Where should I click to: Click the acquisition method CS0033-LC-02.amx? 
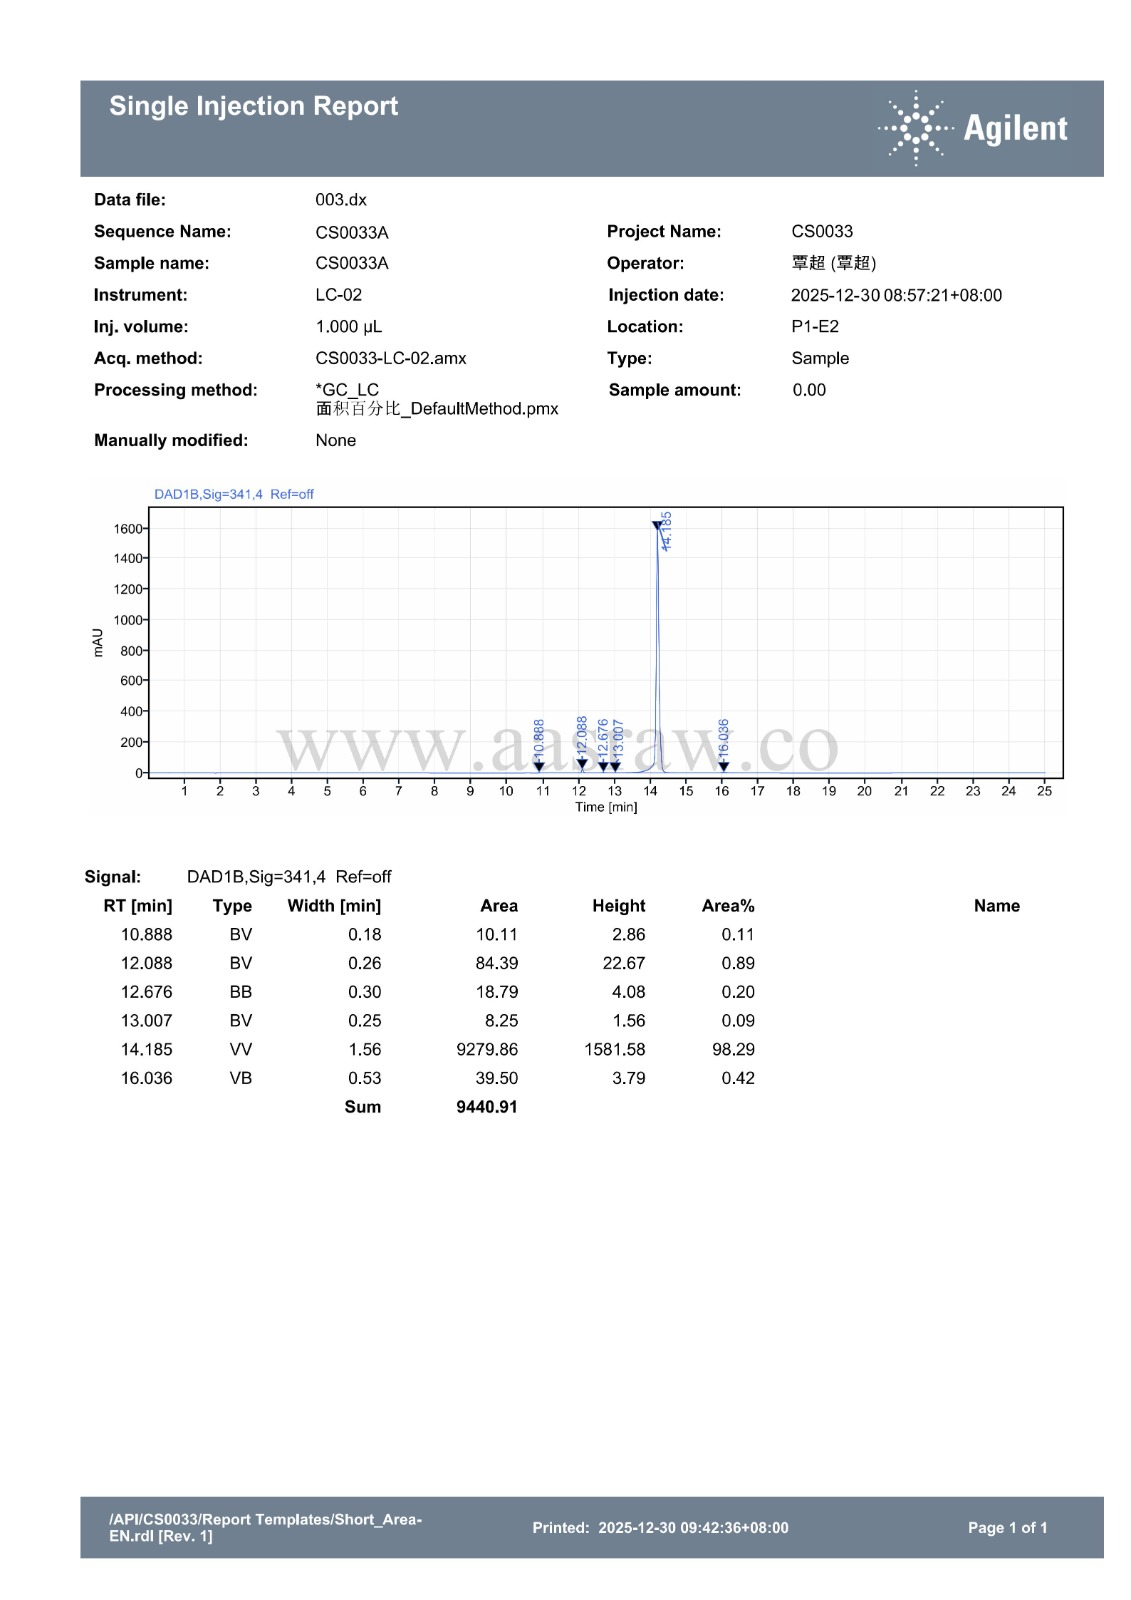click(391, 358)
